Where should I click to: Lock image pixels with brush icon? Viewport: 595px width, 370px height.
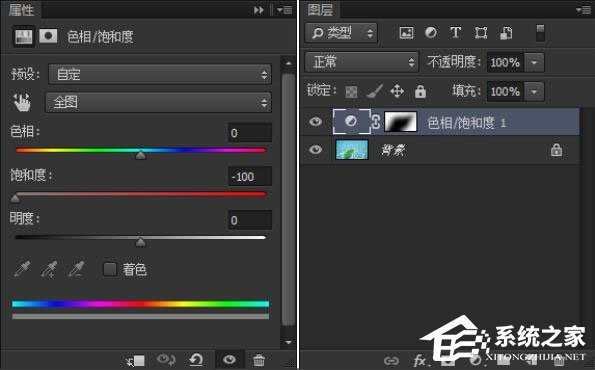click(374, 91)
